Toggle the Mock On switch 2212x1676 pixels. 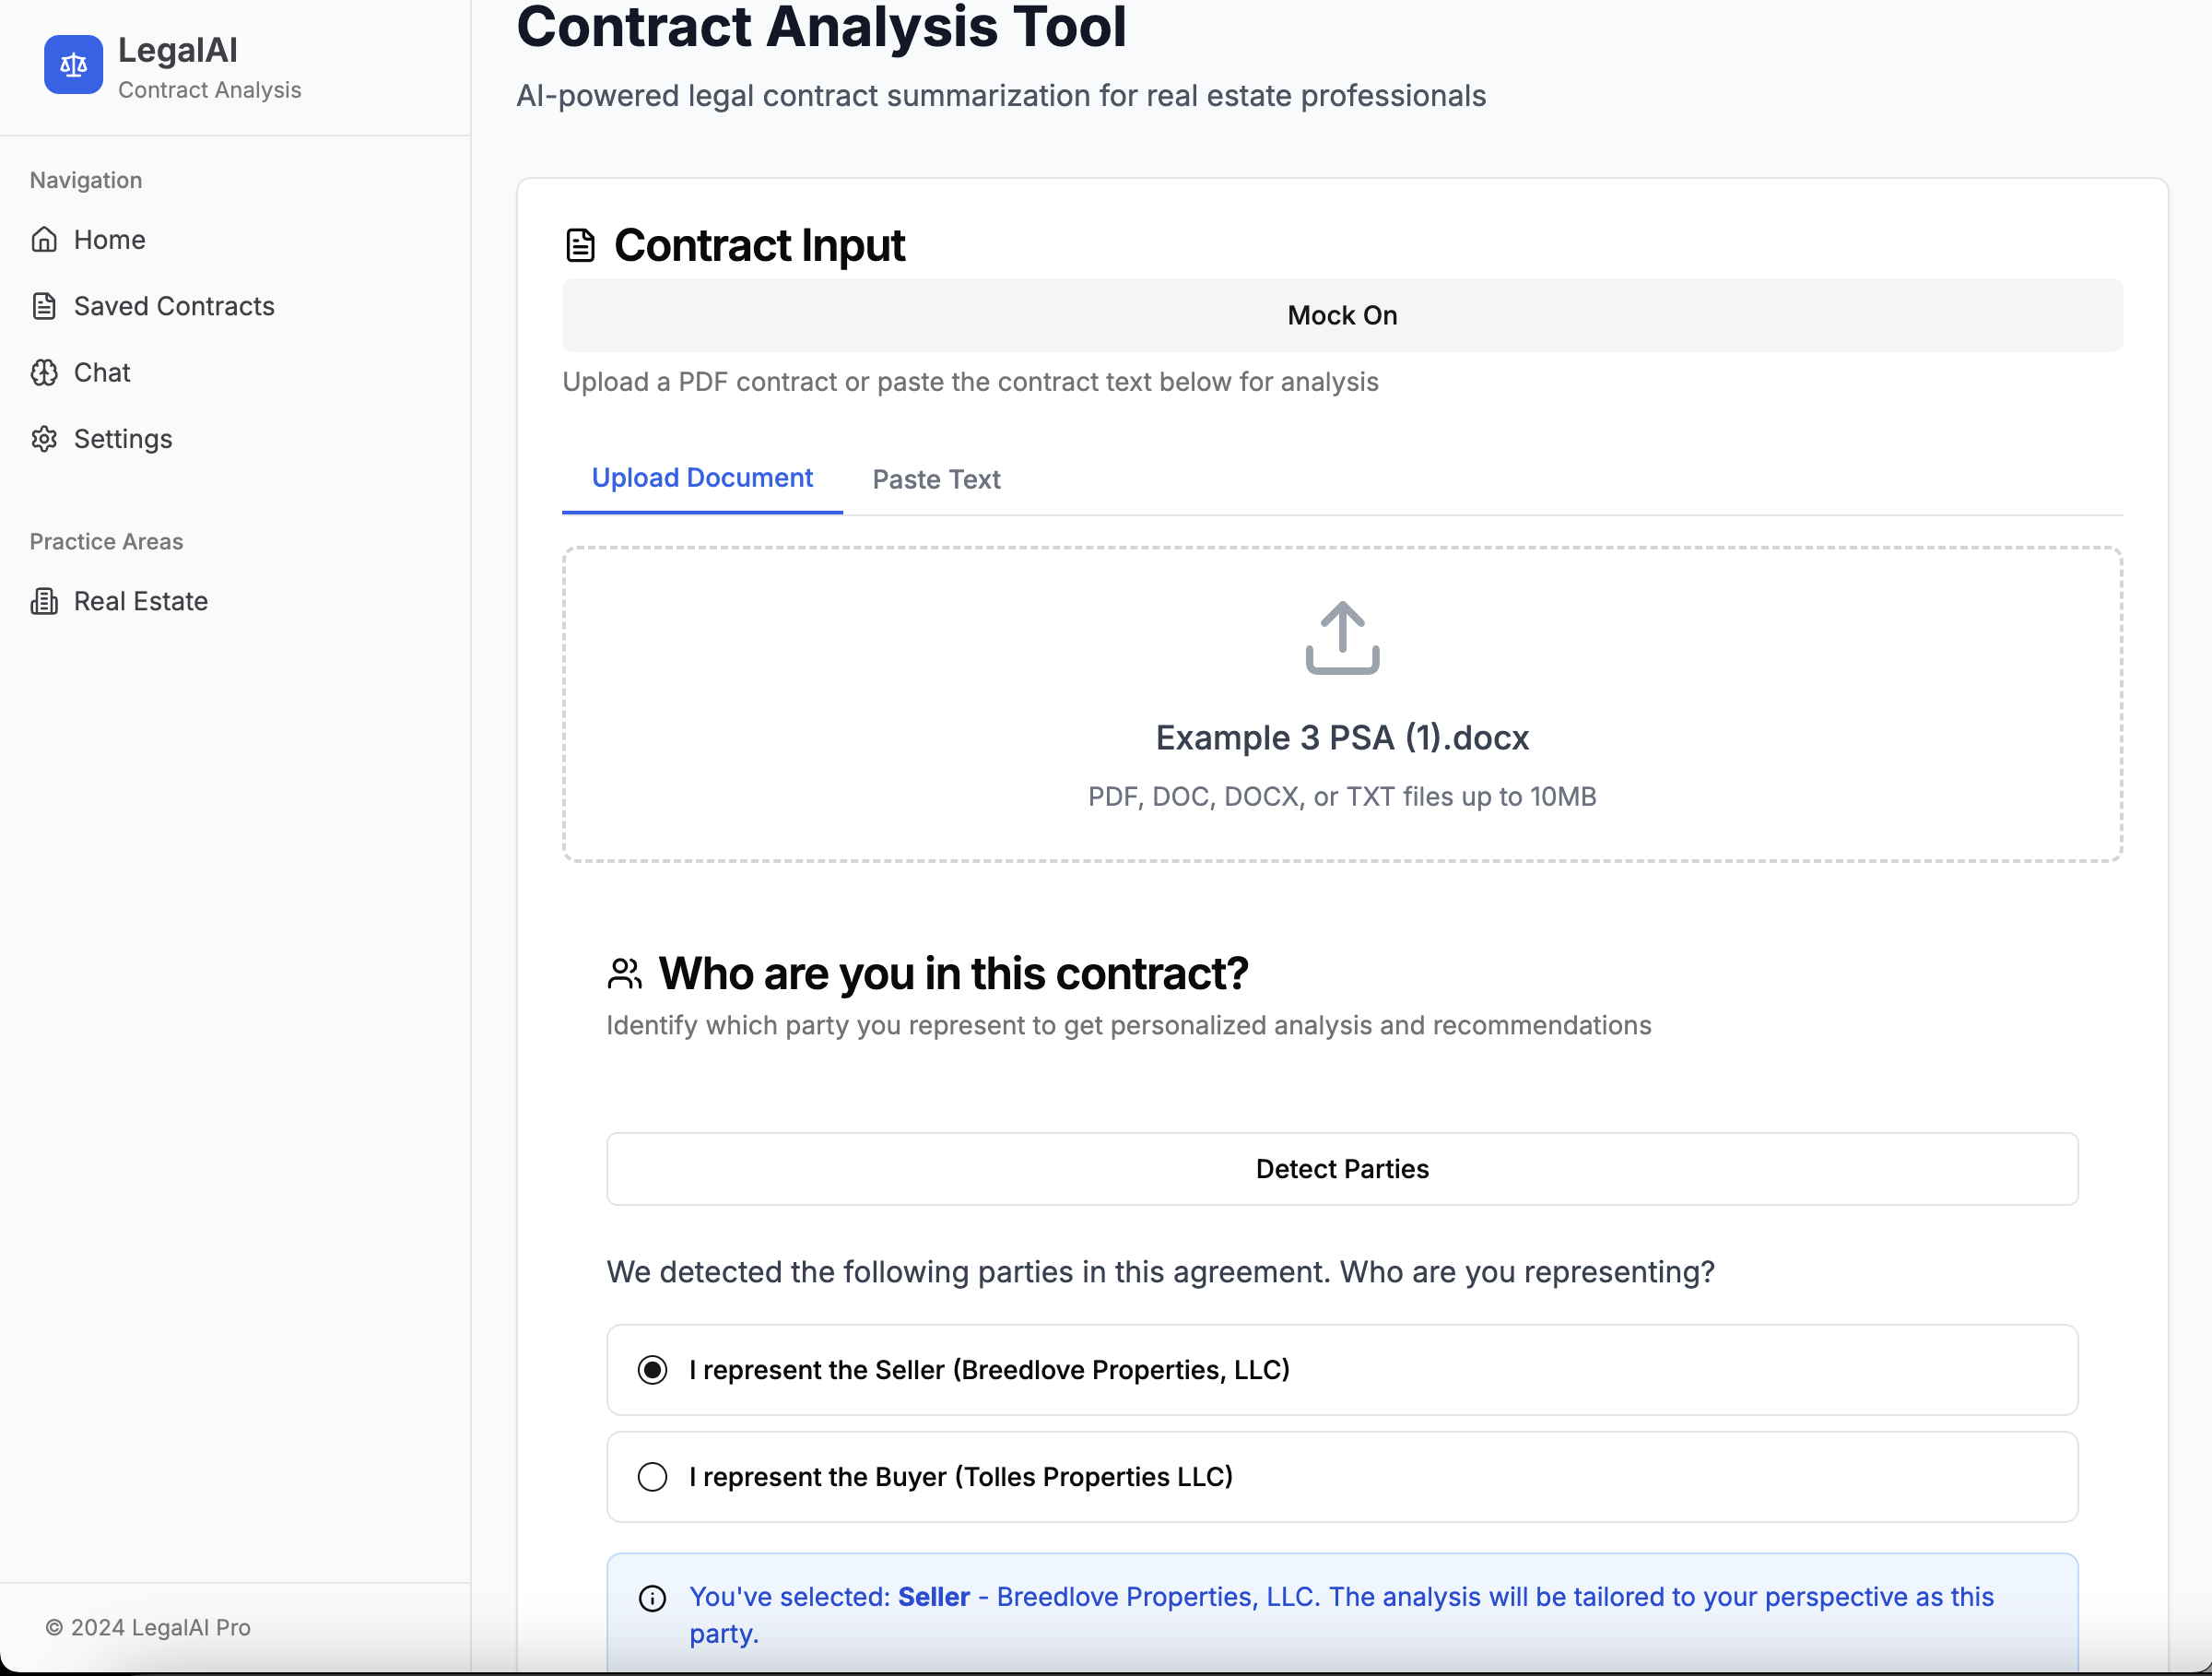(x=1341, y=314)
